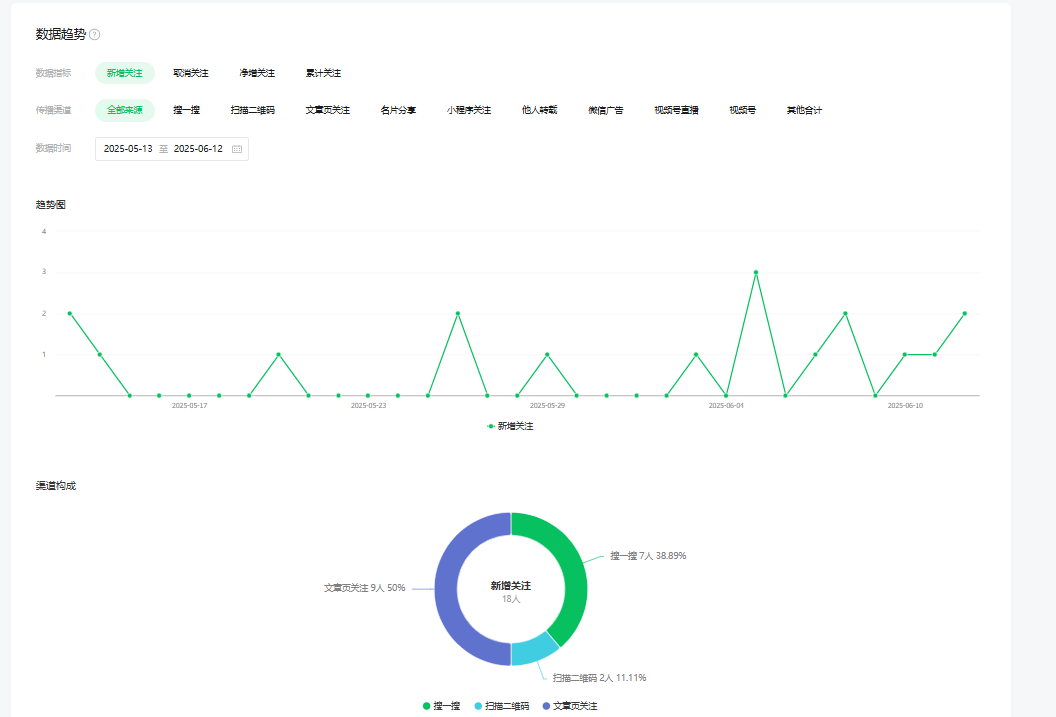Click the last data point on the trend line
The height and width of the screenshot is (717, 1056).
(x=964, y=314)
